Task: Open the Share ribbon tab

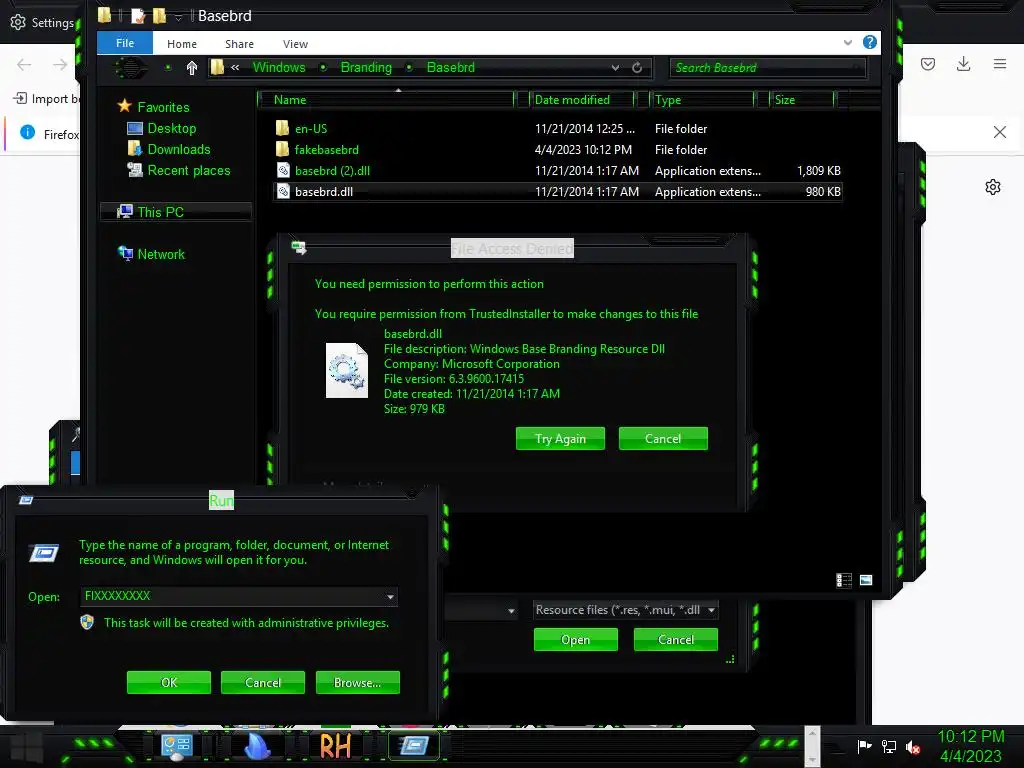Action: point(239,44)
